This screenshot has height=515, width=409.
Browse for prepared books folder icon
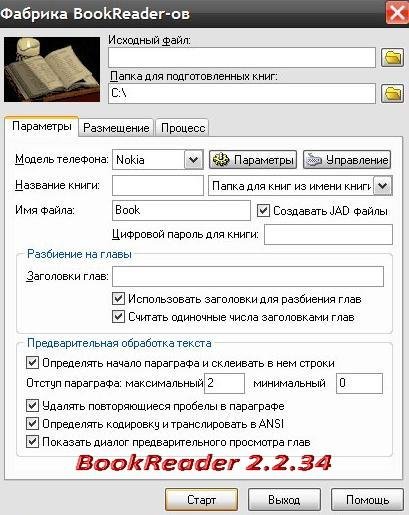(x=392, y=93)
